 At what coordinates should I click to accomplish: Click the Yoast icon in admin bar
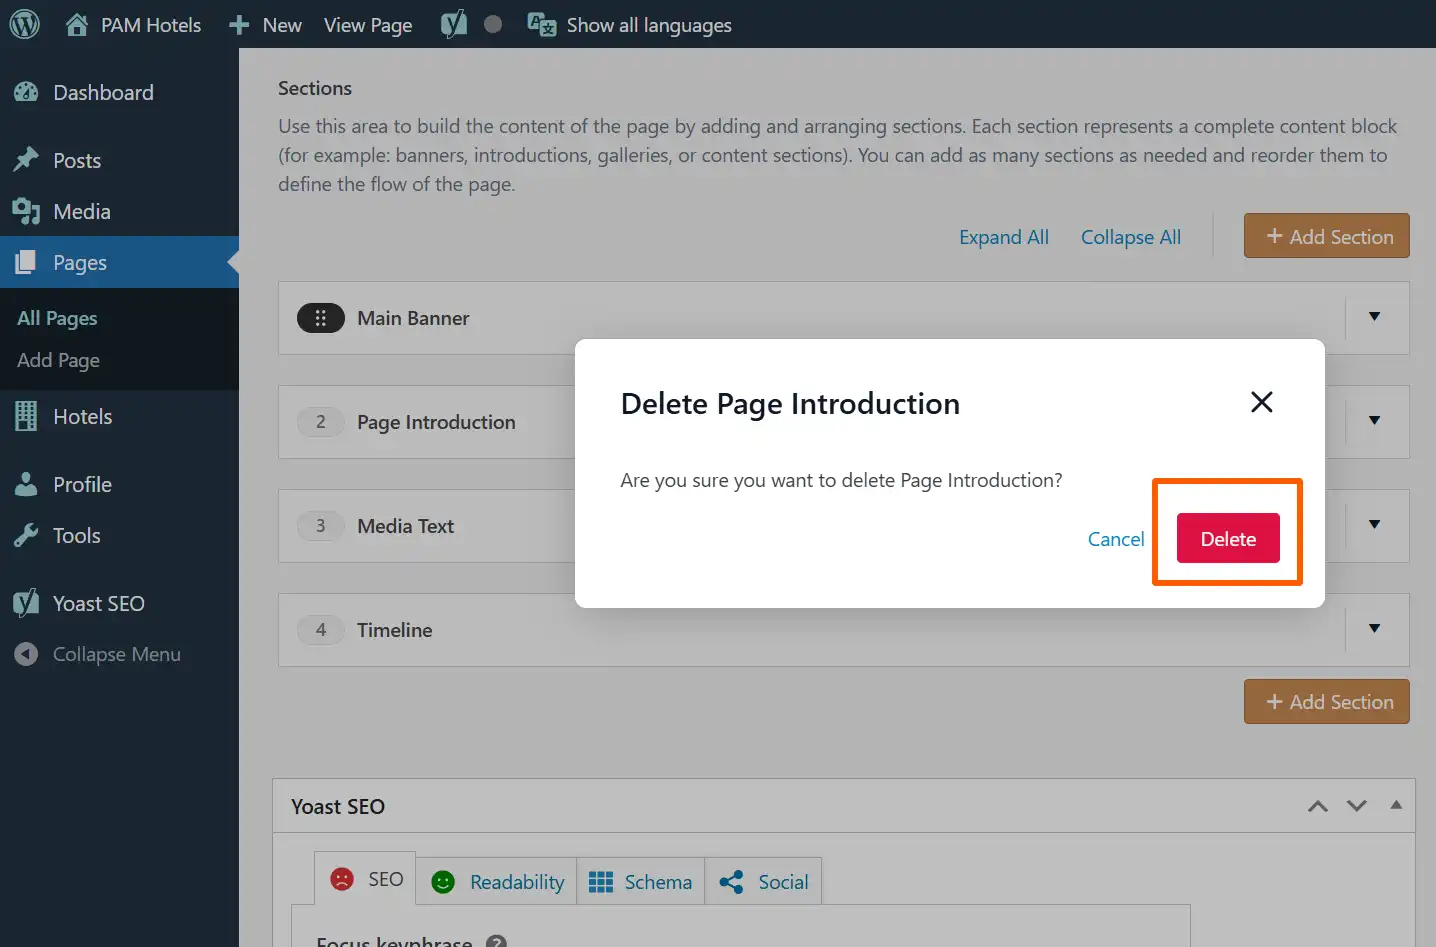[x=453, y=25]
